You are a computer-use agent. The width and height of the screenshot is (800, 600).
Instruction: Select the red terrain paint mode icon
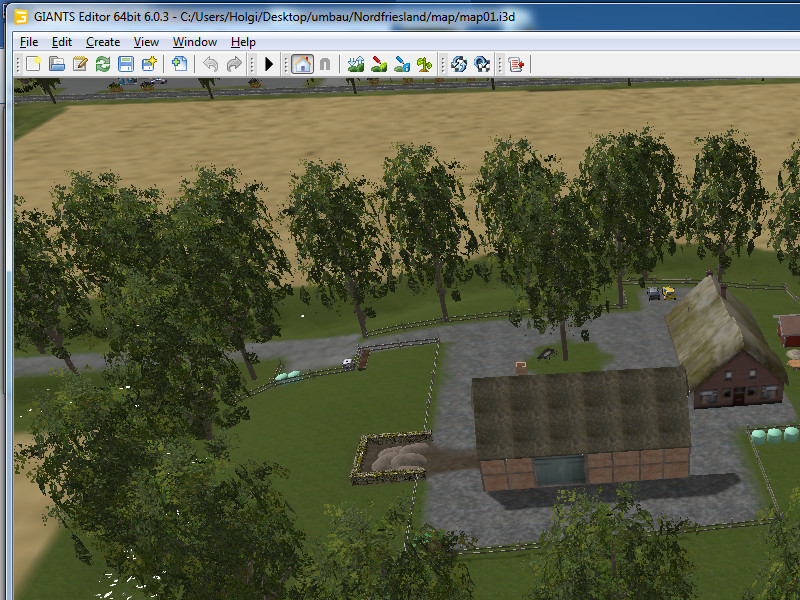coord(379,64)
